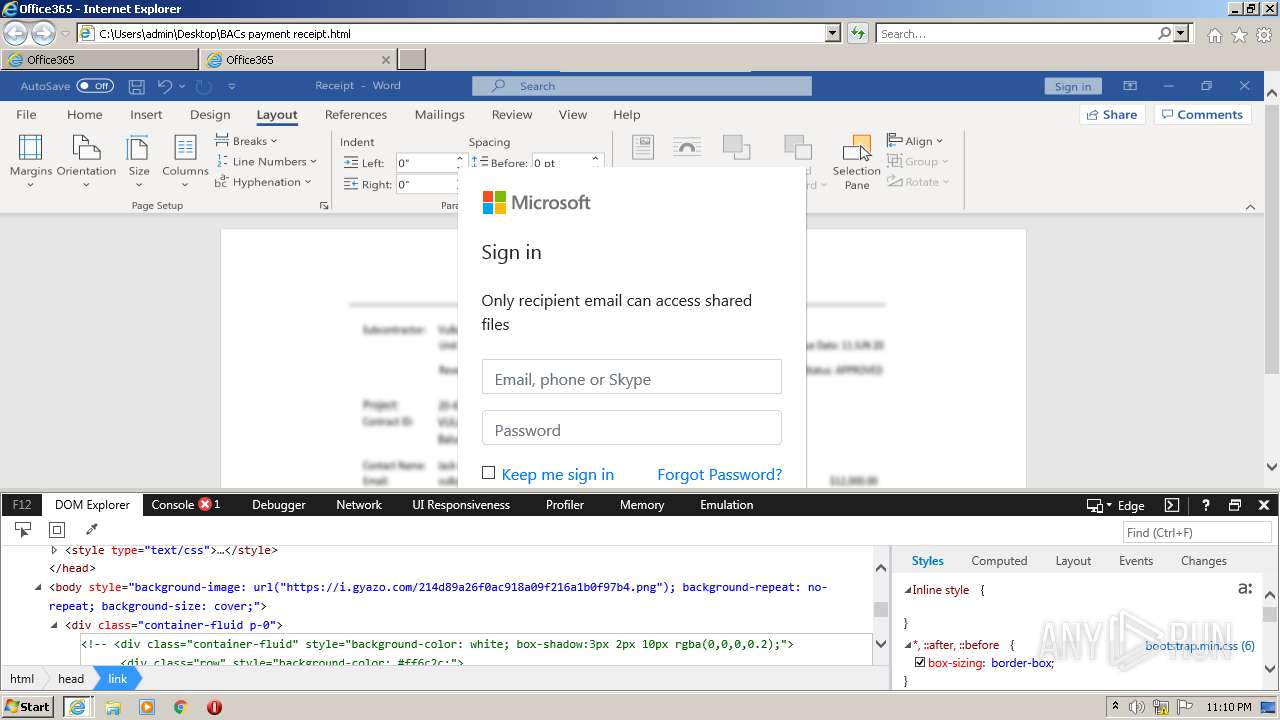Click the bootstrap.min.css (6) source link
The height and width of the screenshot is (720, 1280).
[1200, 646]
